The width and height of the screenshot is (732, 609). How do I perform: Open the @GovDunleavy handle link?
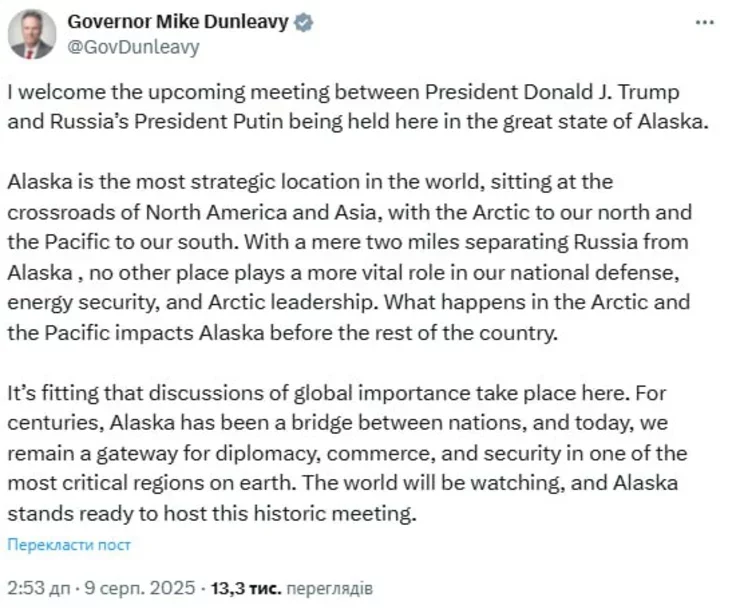[x=133, y=46]
